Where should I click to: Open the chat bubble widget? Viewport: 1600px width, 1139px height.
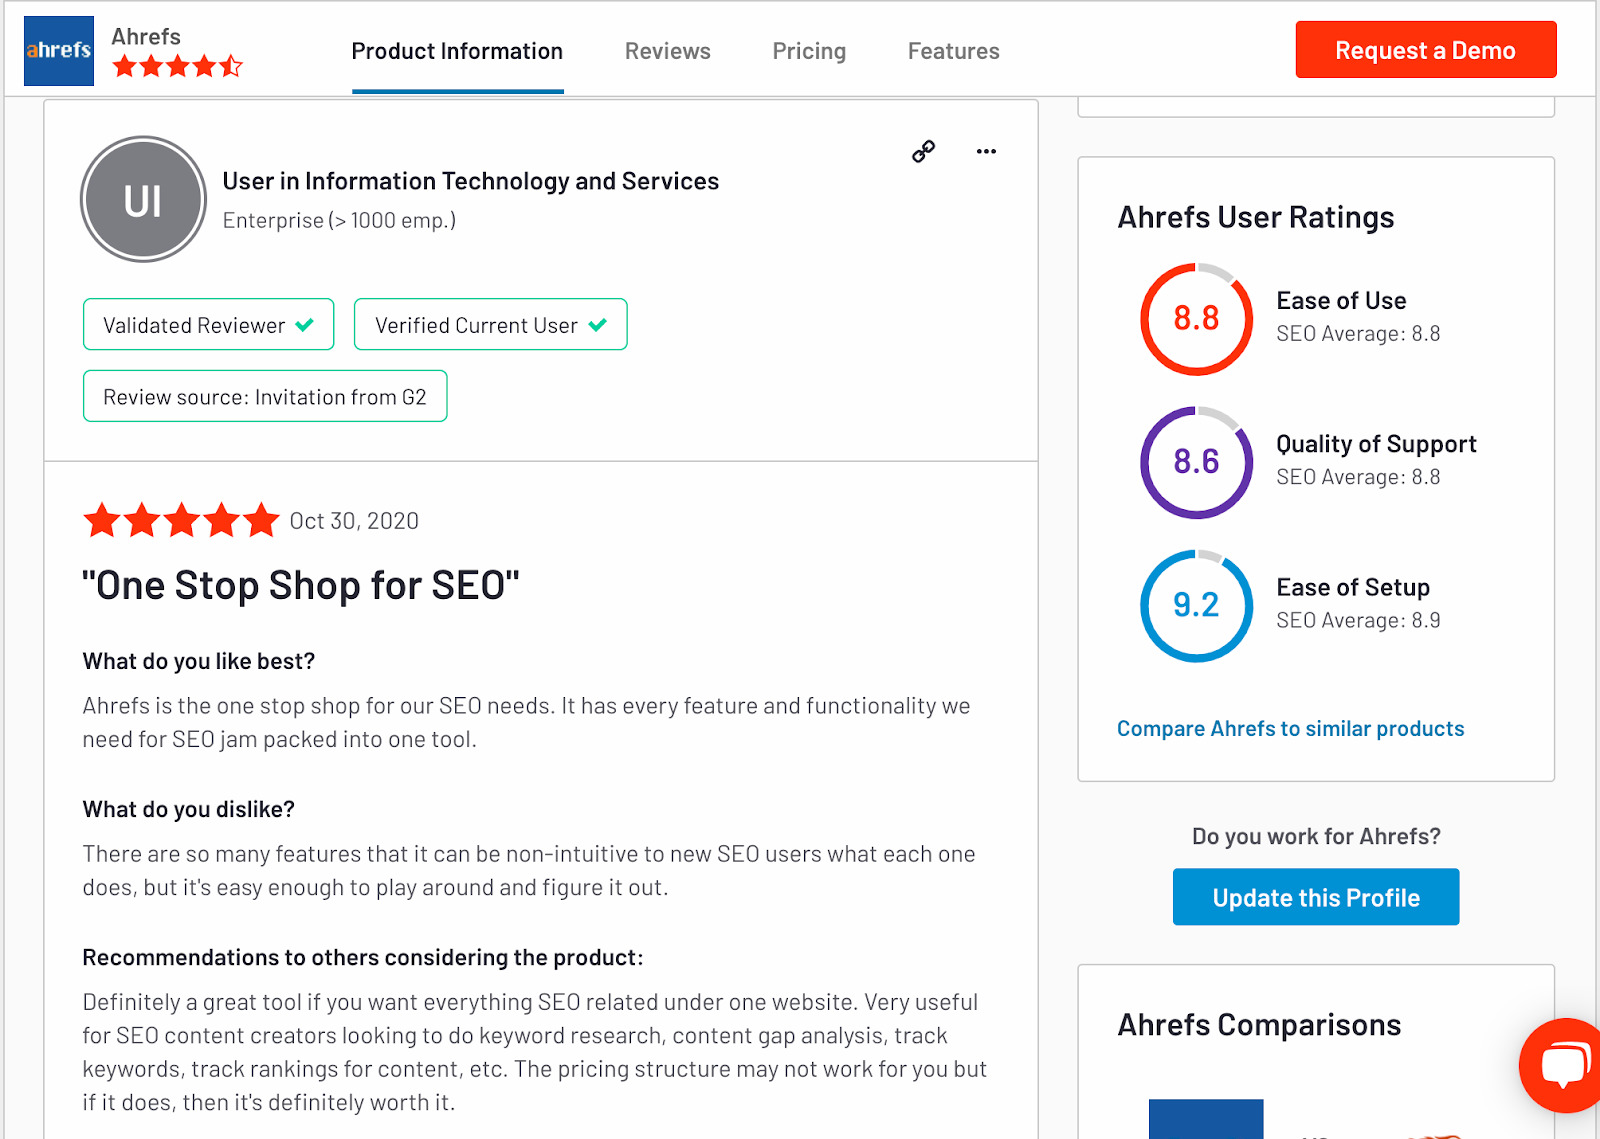1564,1065
